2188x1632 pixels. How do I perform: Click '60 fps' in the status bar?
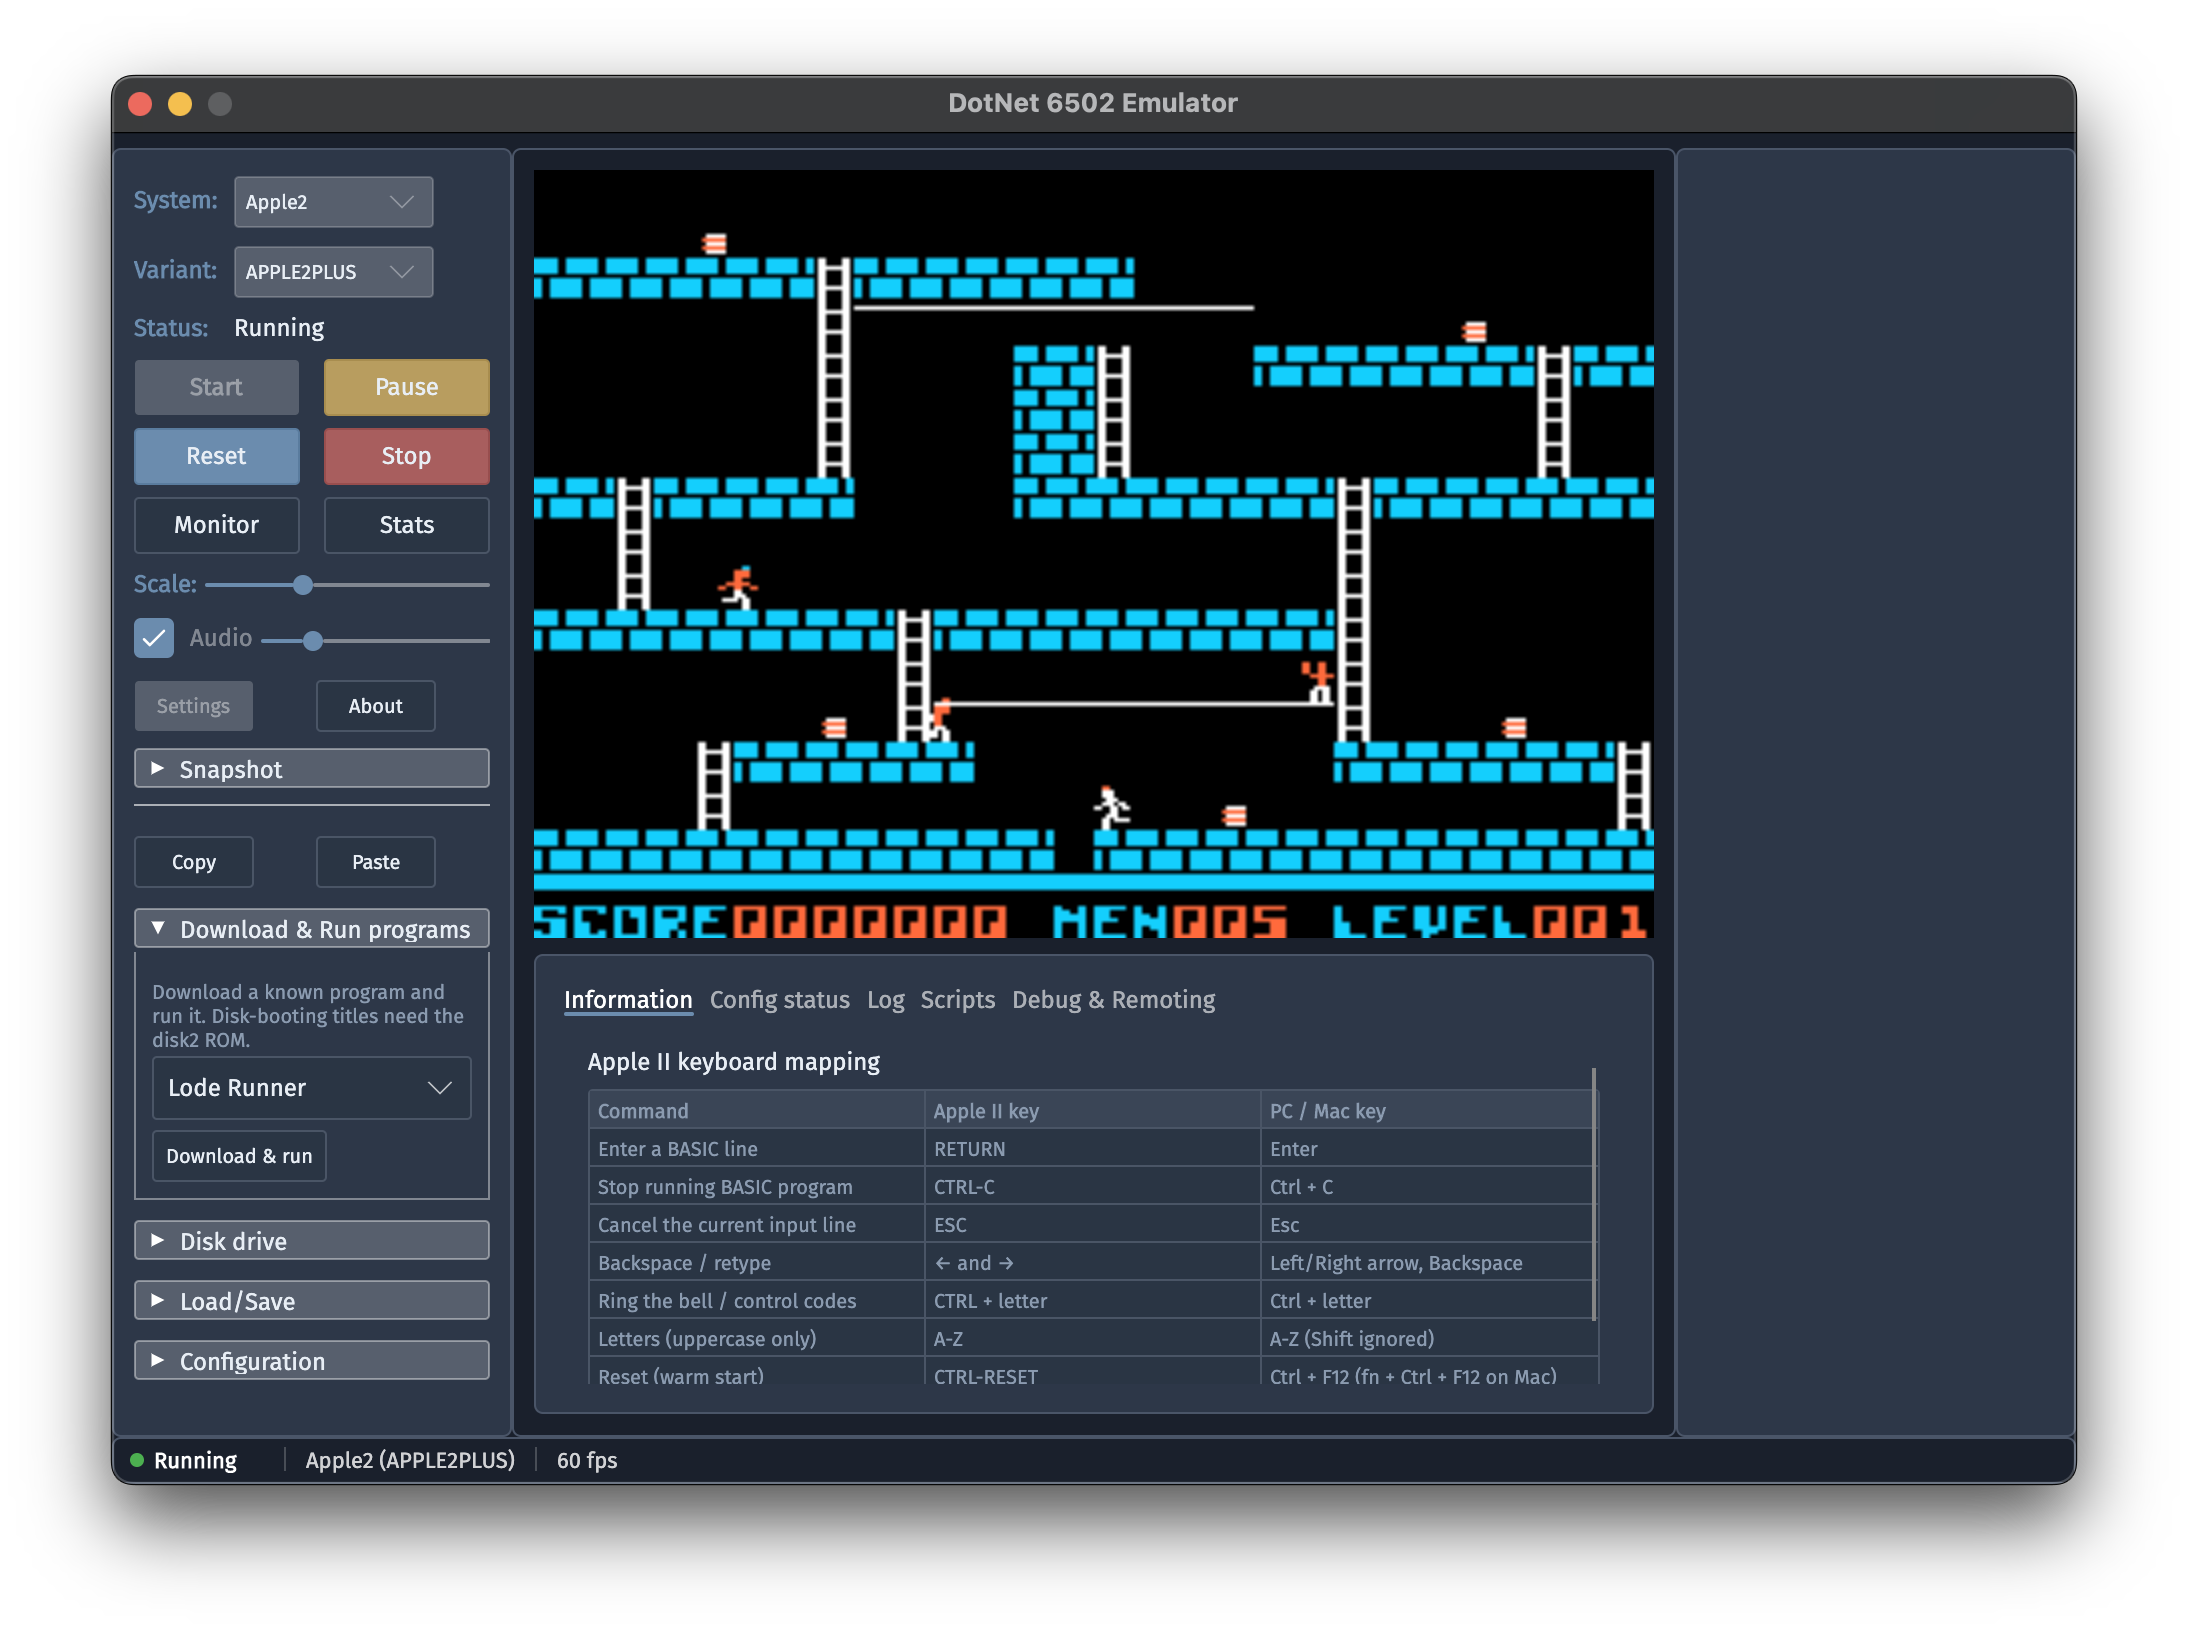587,1460
